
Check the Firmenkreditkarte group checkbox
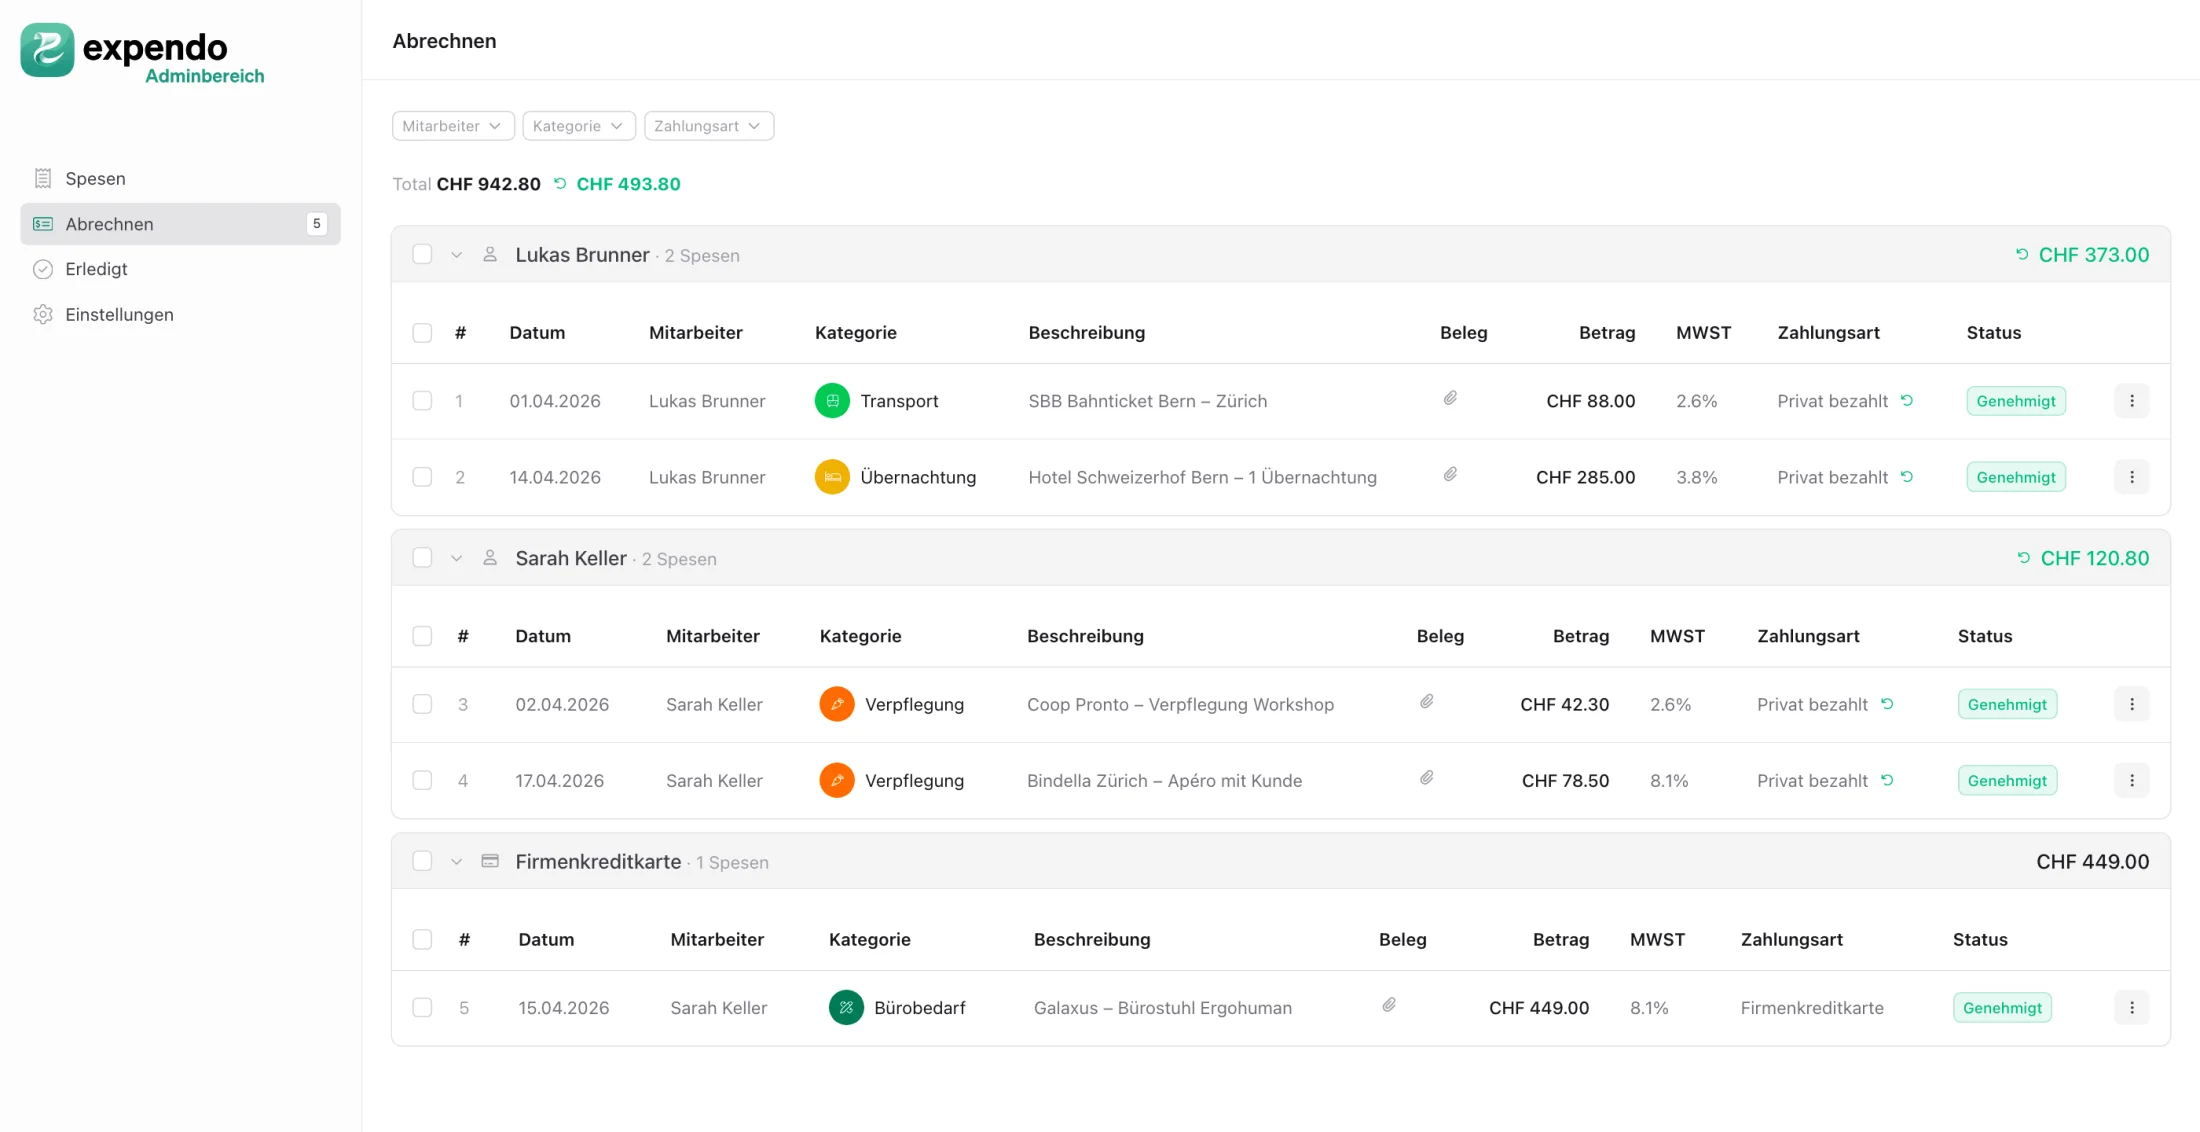tap(422, 861)
